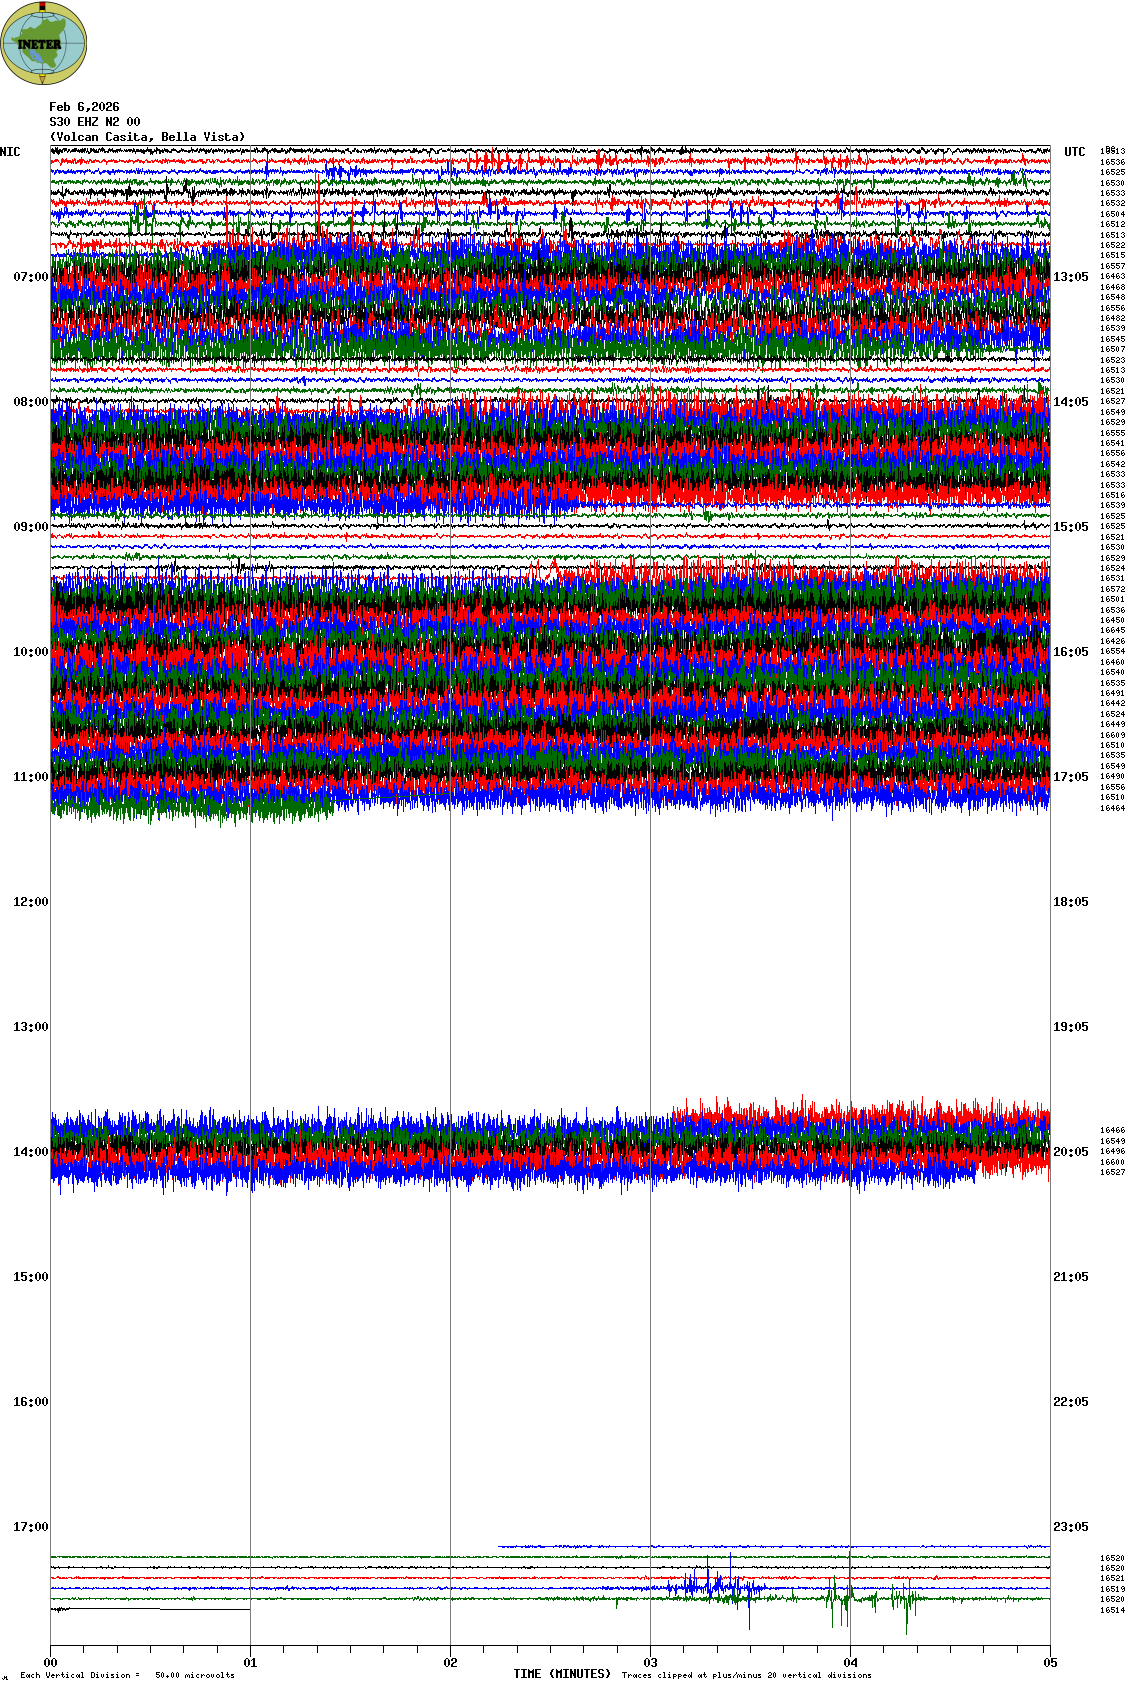Click the Each Vertical Division scale note
The height and width of the screenshot is (1689, 1130).
click(127, 1675)
